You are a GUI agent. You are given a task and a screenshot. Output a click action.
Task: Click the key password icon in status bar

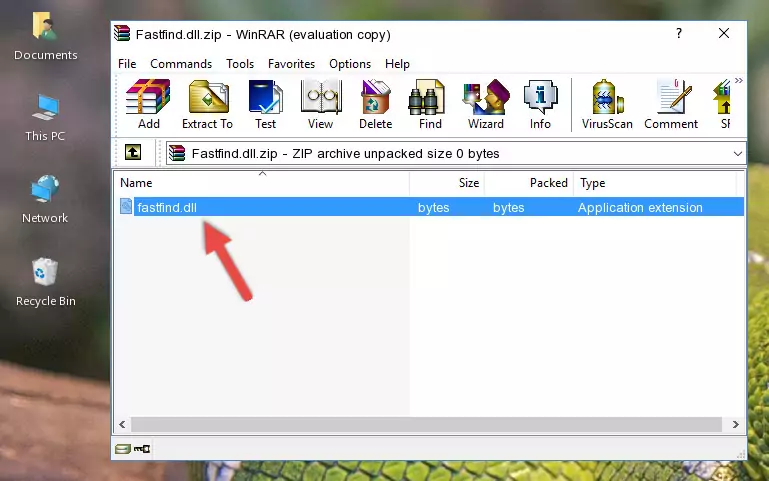(x=142, y=449)
